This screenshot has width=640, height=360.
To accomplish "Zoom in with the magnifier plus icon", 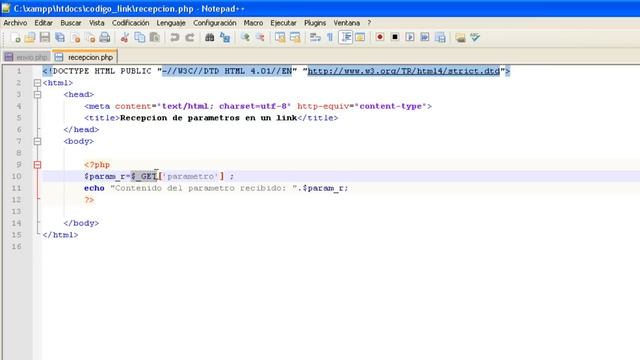I will [x=245, y=38].
